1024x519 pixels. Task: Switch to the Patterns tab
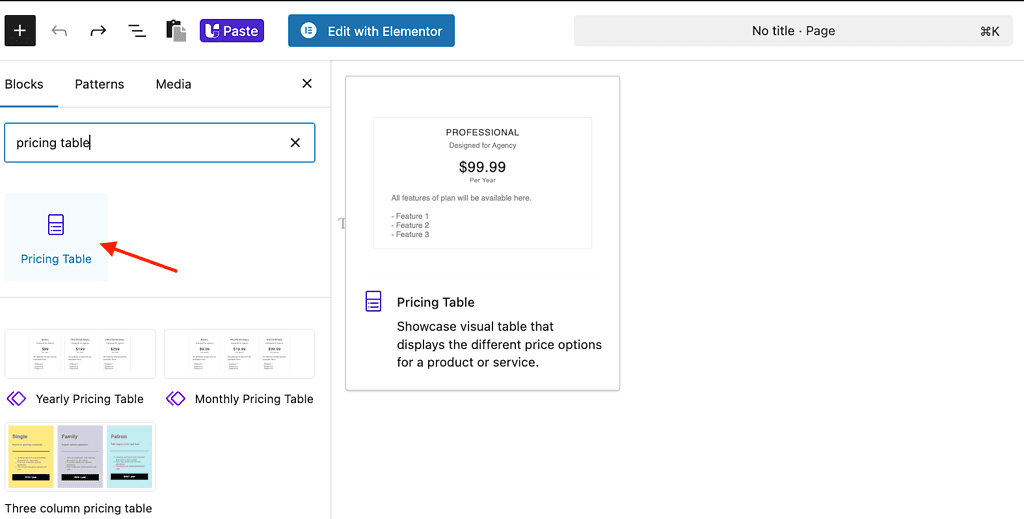click(99, 84)
